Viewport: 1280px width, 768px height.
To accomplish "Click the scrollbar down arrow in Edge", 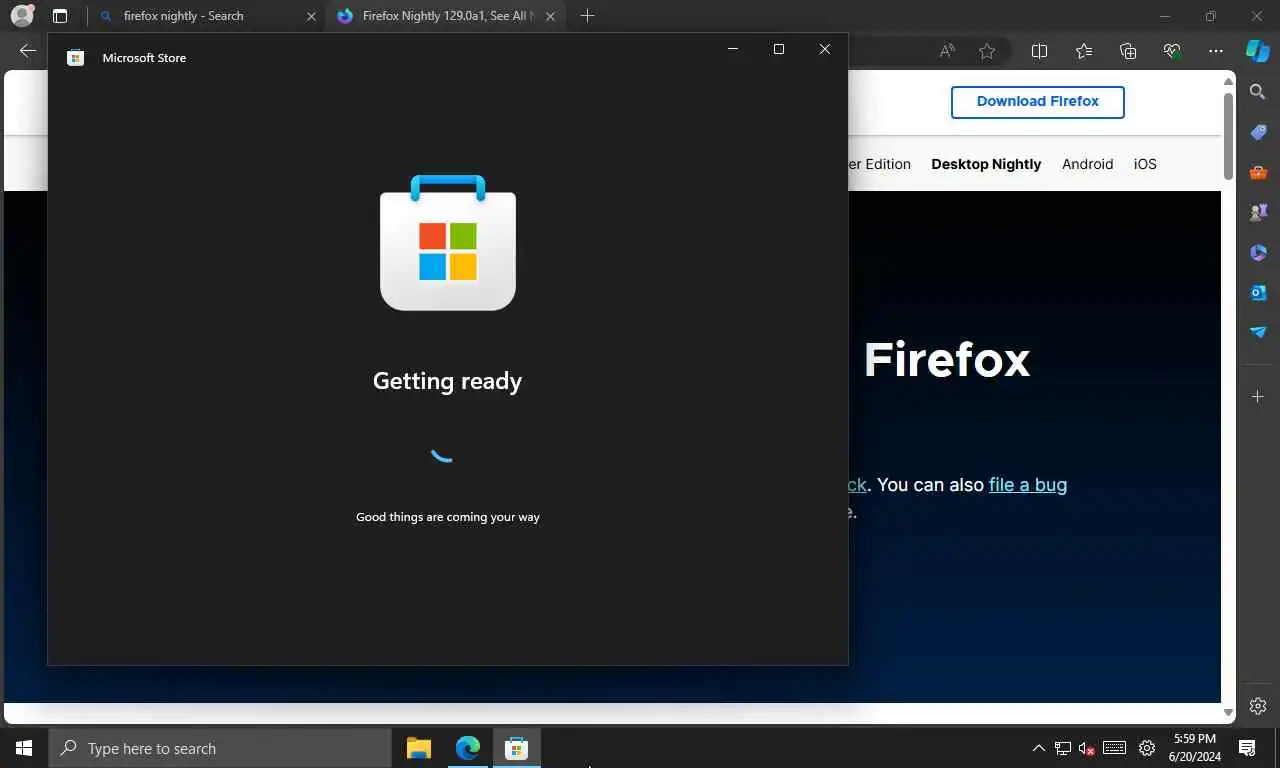I will point(1228,712).
